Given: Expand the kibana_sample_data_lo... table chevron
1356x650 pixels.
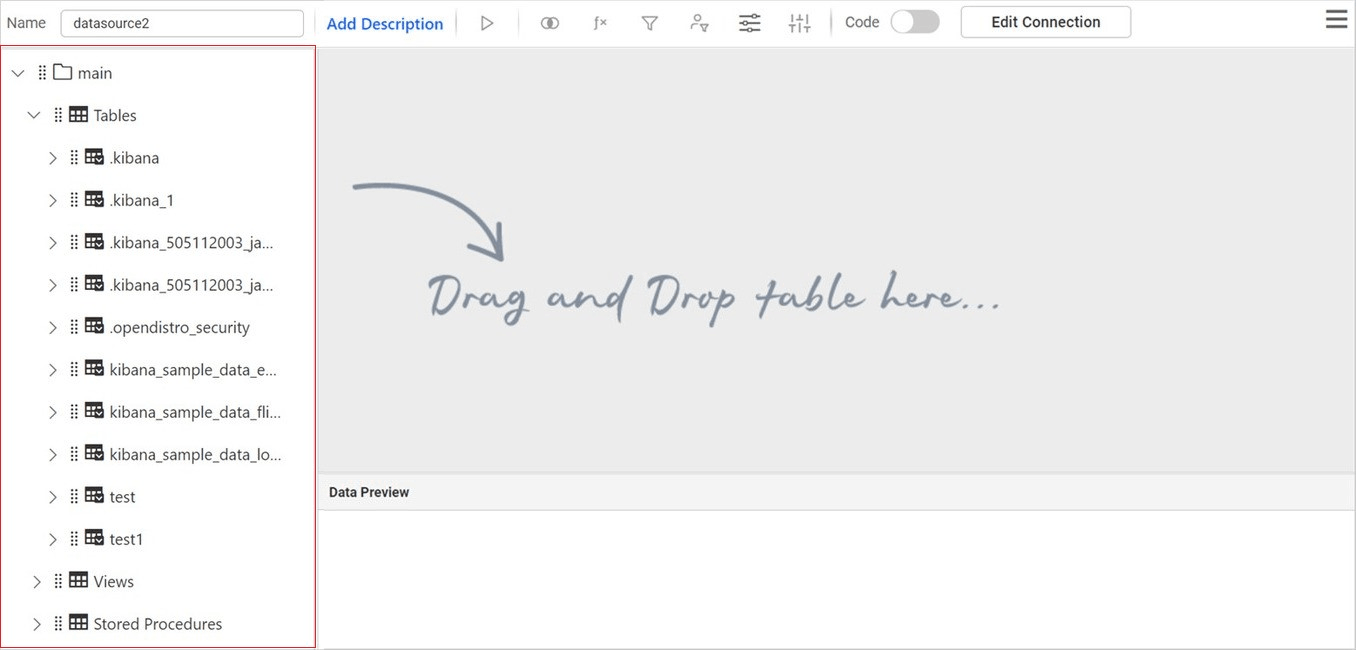Looking at the screenshot, I should pos(53,454).
